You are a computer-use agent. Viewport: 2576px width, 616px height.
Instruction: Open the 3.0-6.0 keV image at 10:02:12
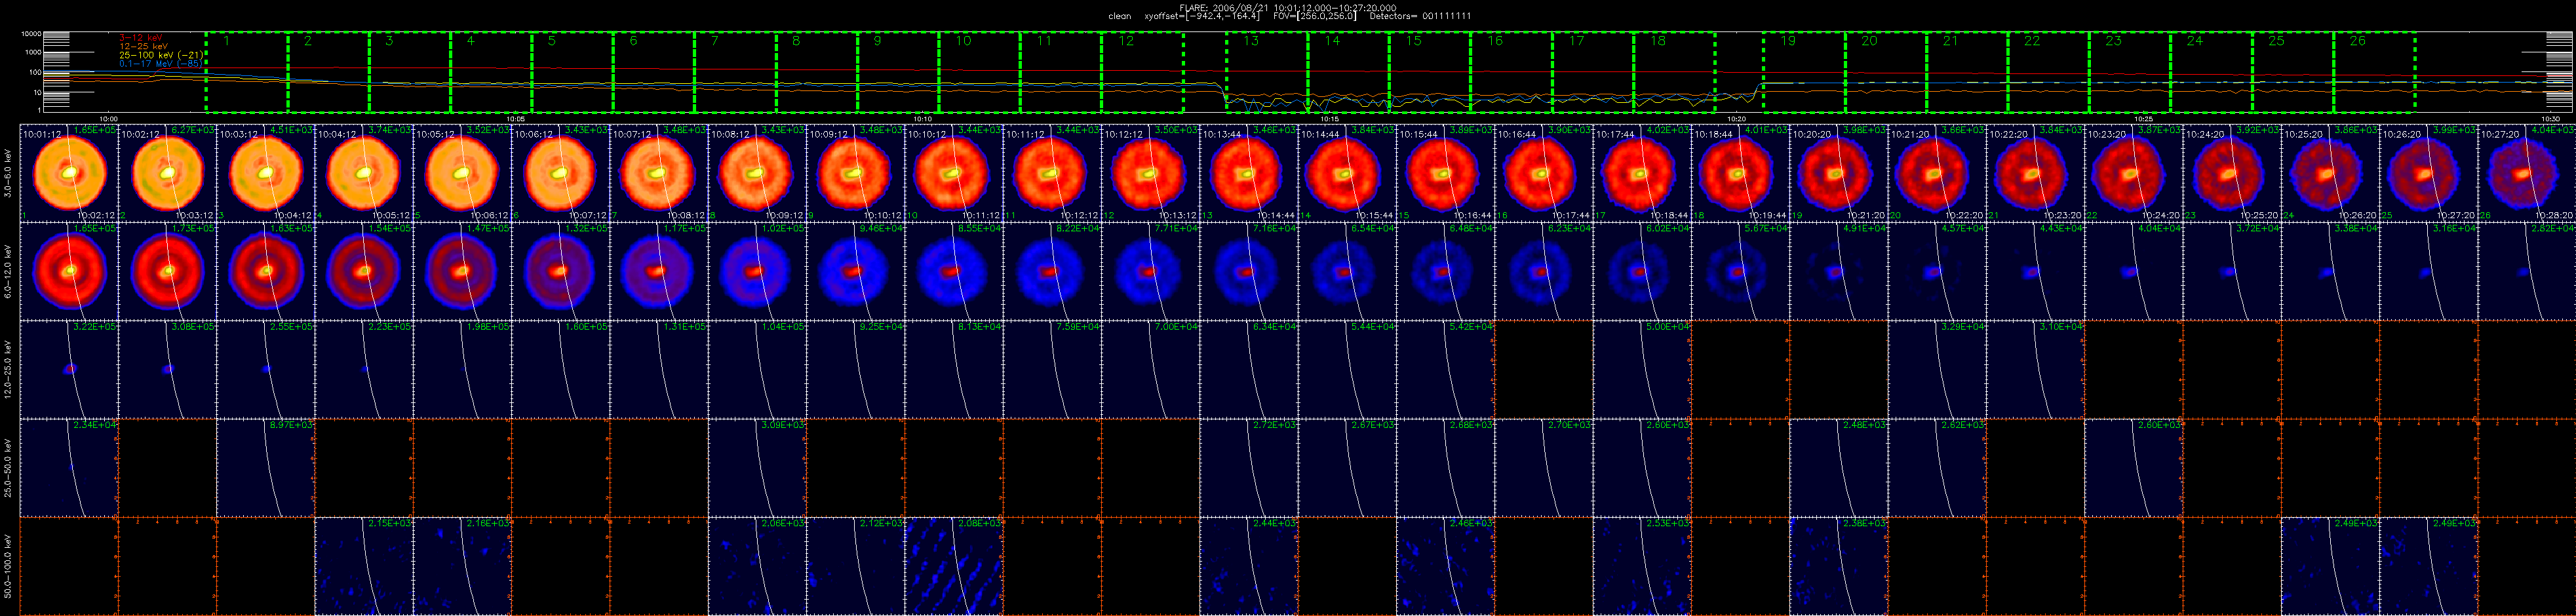point(167,172)
